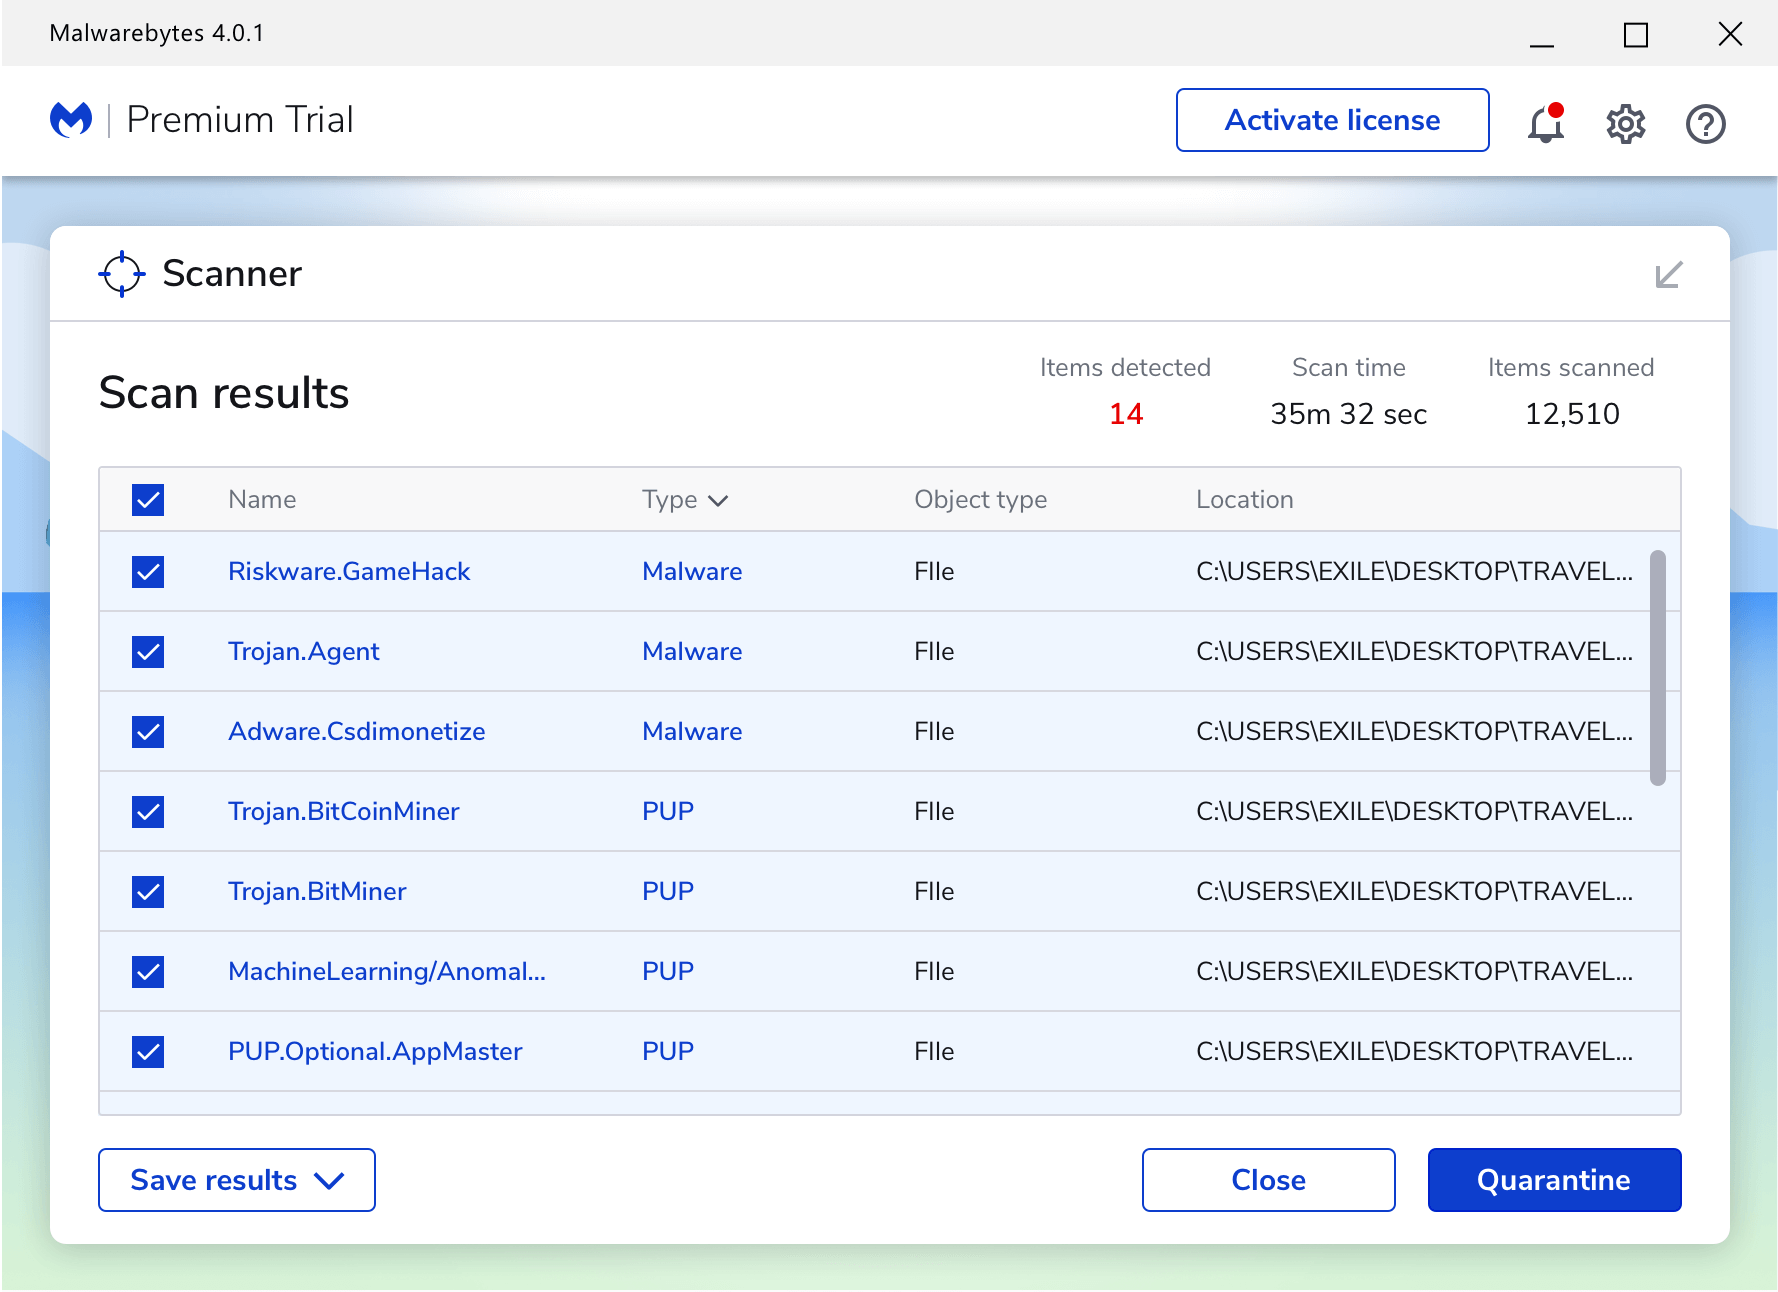The height and width of the screenshot is (1292, 1778).
Task: Click Malware type for Trojan.Agent
Action: pos(692,651)
